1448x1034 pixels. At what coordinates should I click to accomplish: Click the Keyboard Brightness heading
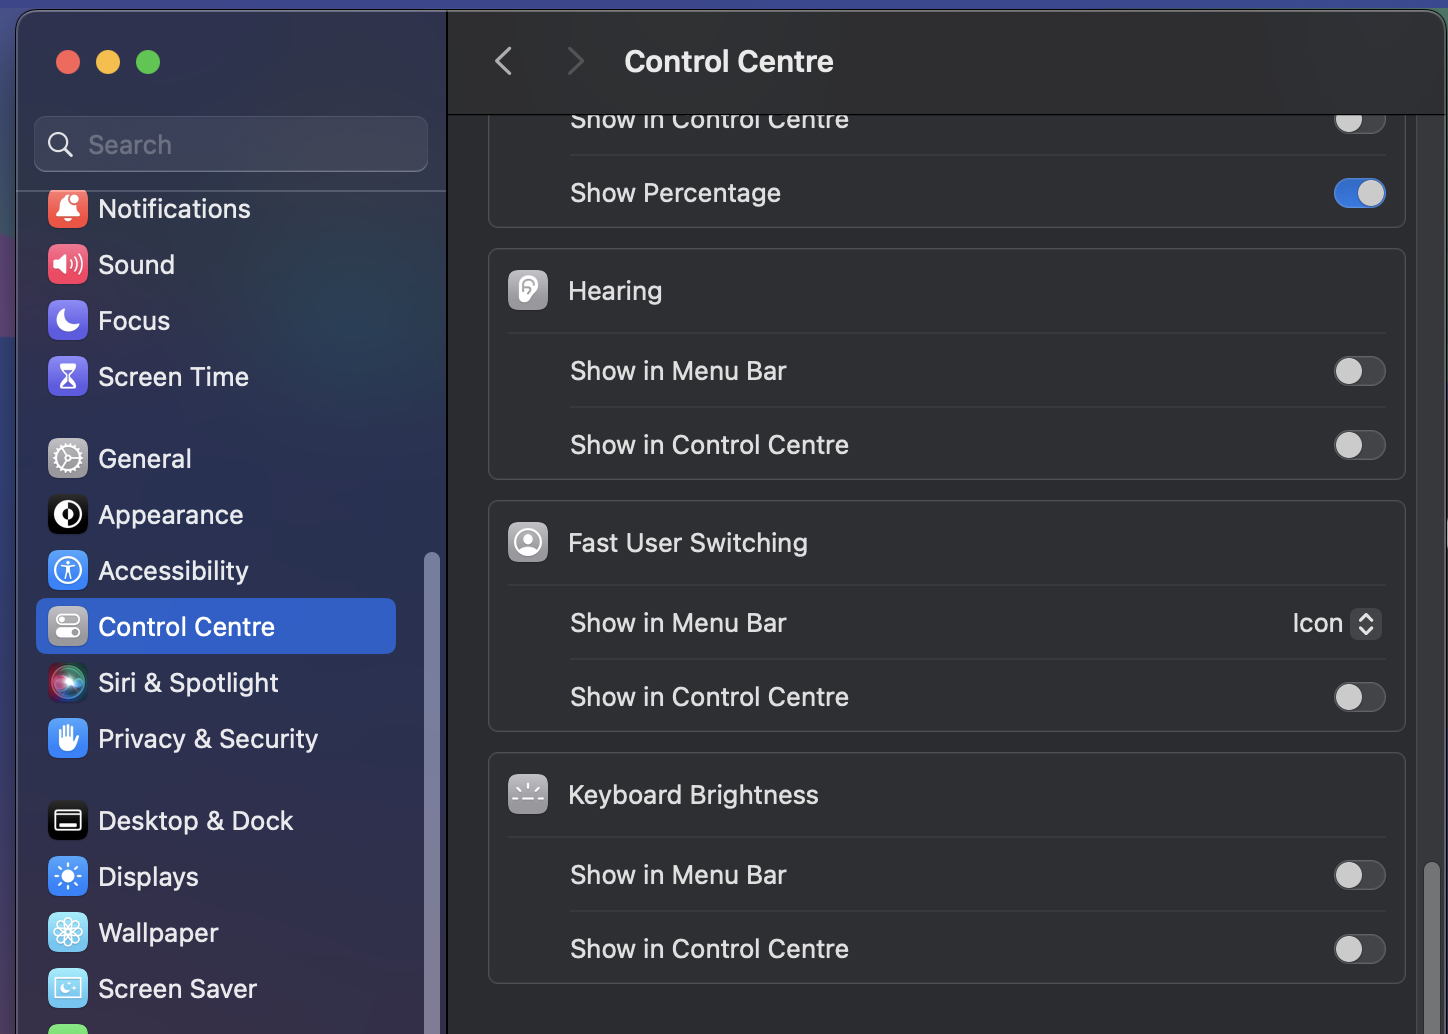tap(693, 795)
